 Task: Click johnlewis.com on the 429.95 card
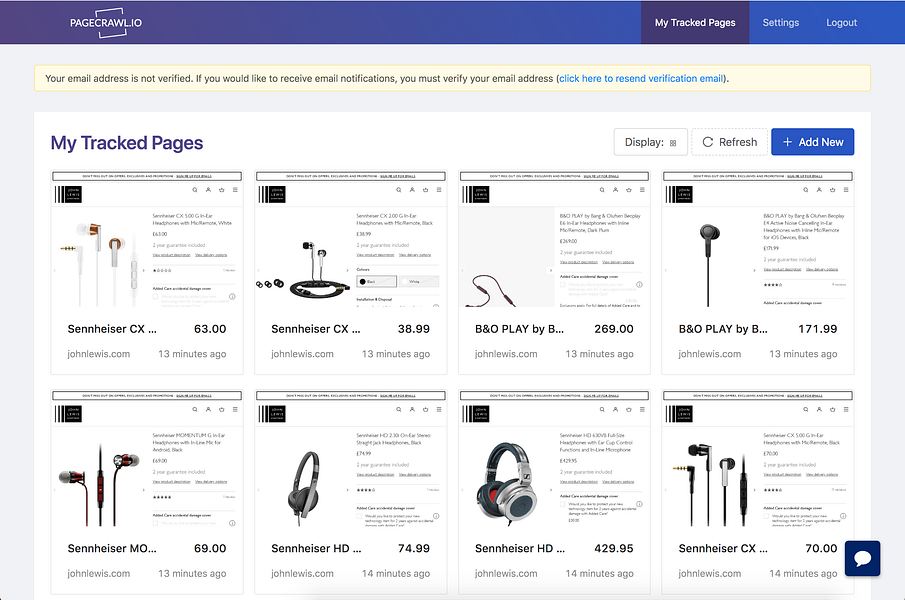pyautogui.click(x=506, y=573)
